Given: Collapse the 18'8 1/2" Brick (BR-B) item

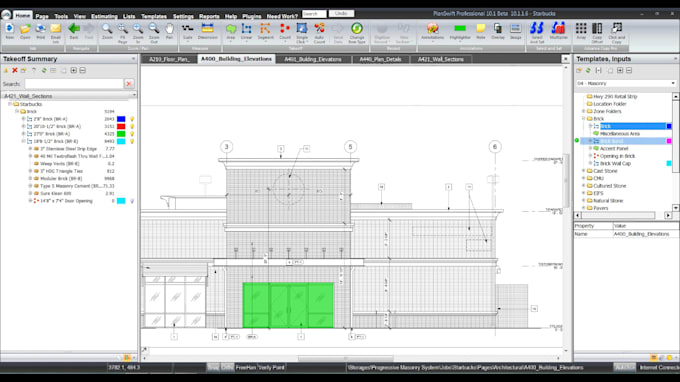Looking at the screenshot, I should 23,141.
